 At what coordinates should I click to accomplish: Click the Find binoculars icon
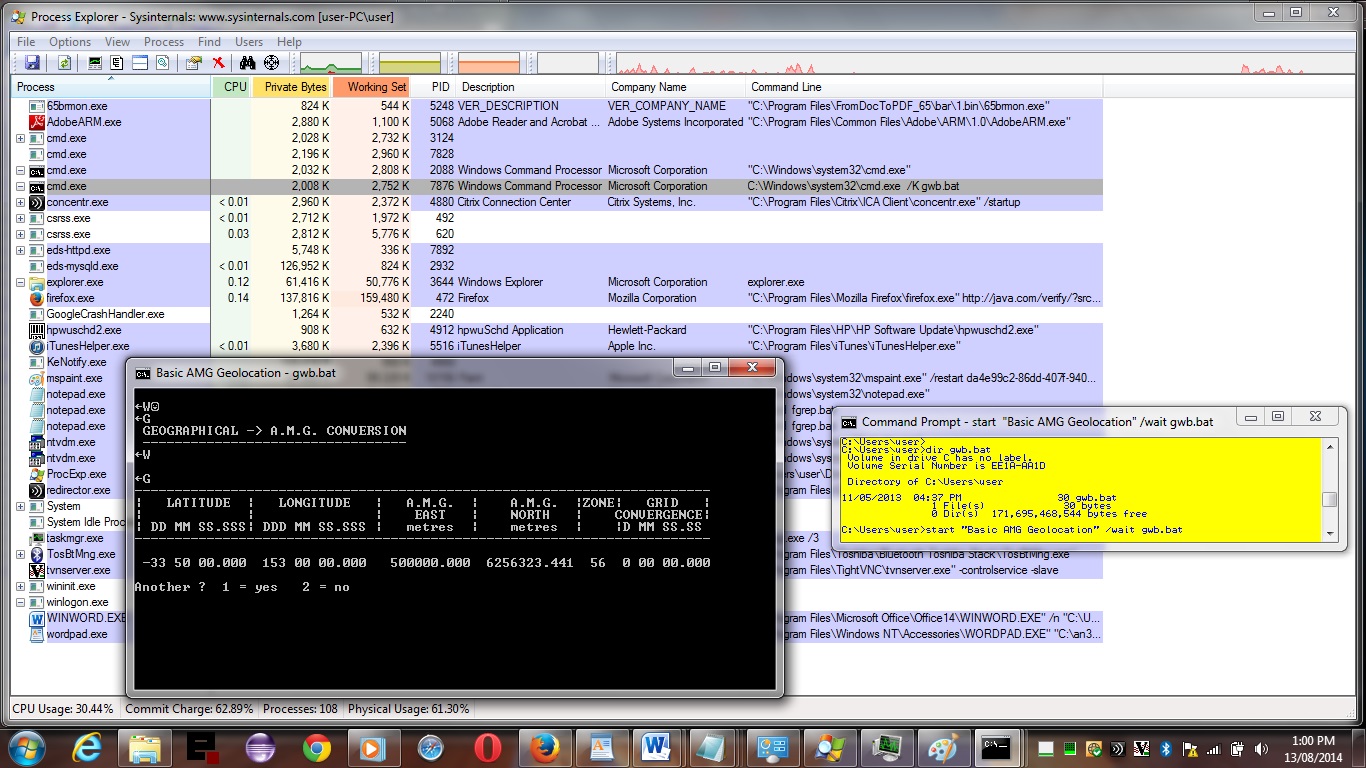click(247, 63)
